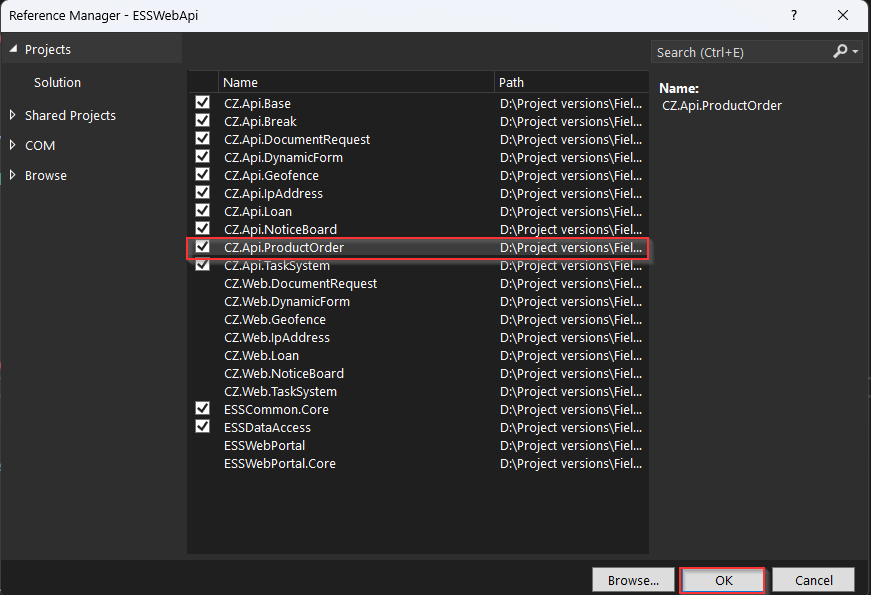Viewport: 871px width, 595px height.
Task: Select the ESSWebPortal row
Action: point(418,445)
